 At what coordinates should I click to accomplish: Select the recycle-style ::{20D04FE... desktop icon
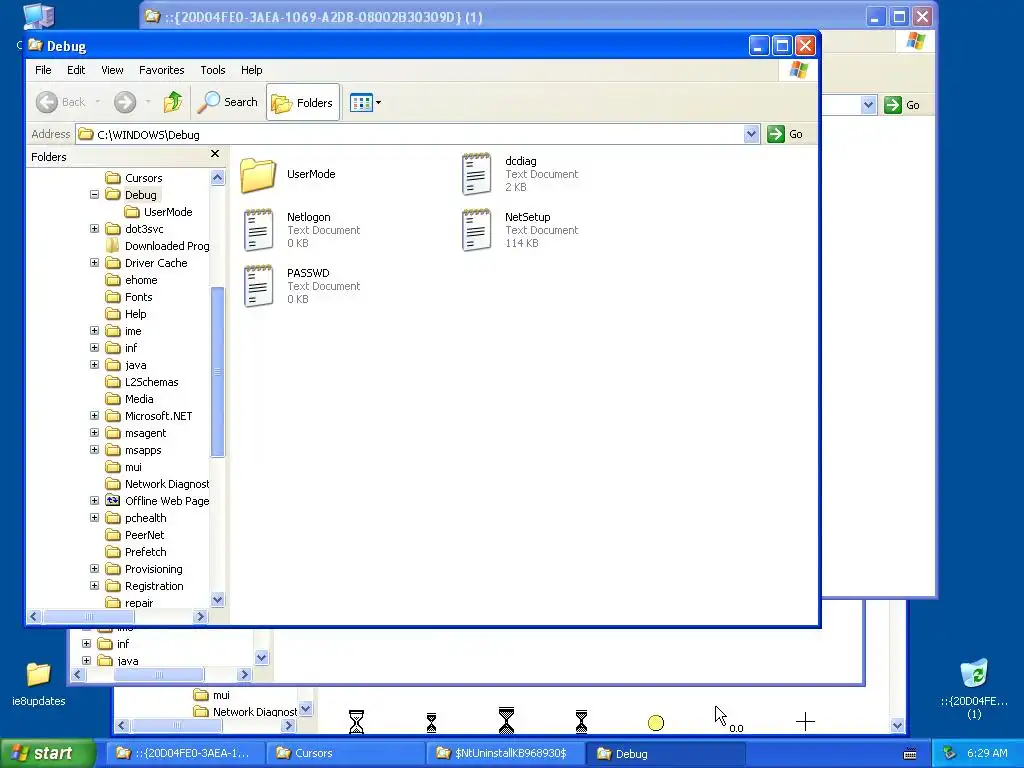974,673
